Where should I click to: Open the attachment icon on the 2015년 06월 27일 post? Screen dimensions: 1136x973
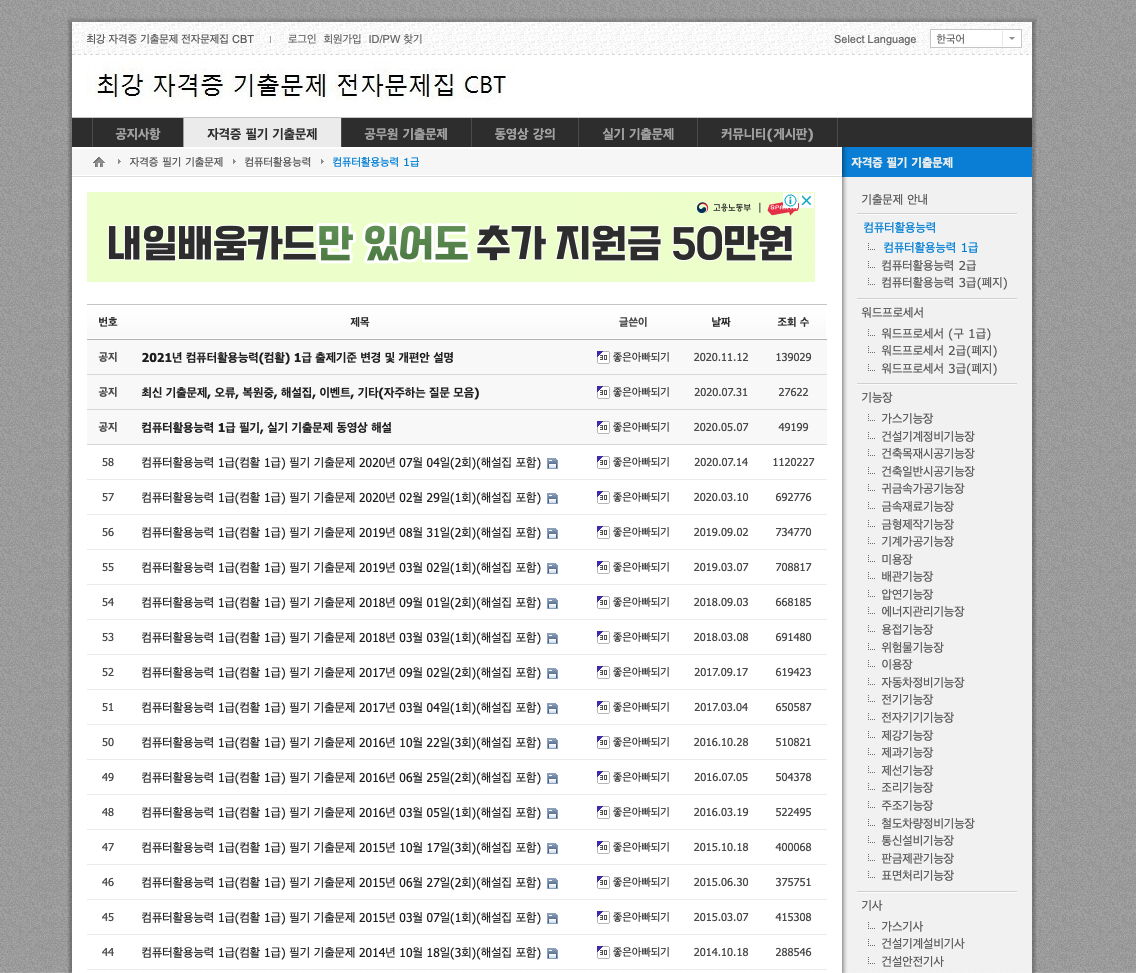coord(552,882)
